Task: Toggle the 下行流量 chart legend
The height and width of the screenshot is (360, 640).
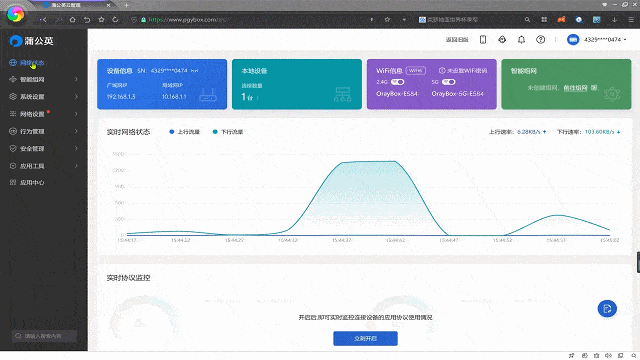Action: [x=228, y=132]
